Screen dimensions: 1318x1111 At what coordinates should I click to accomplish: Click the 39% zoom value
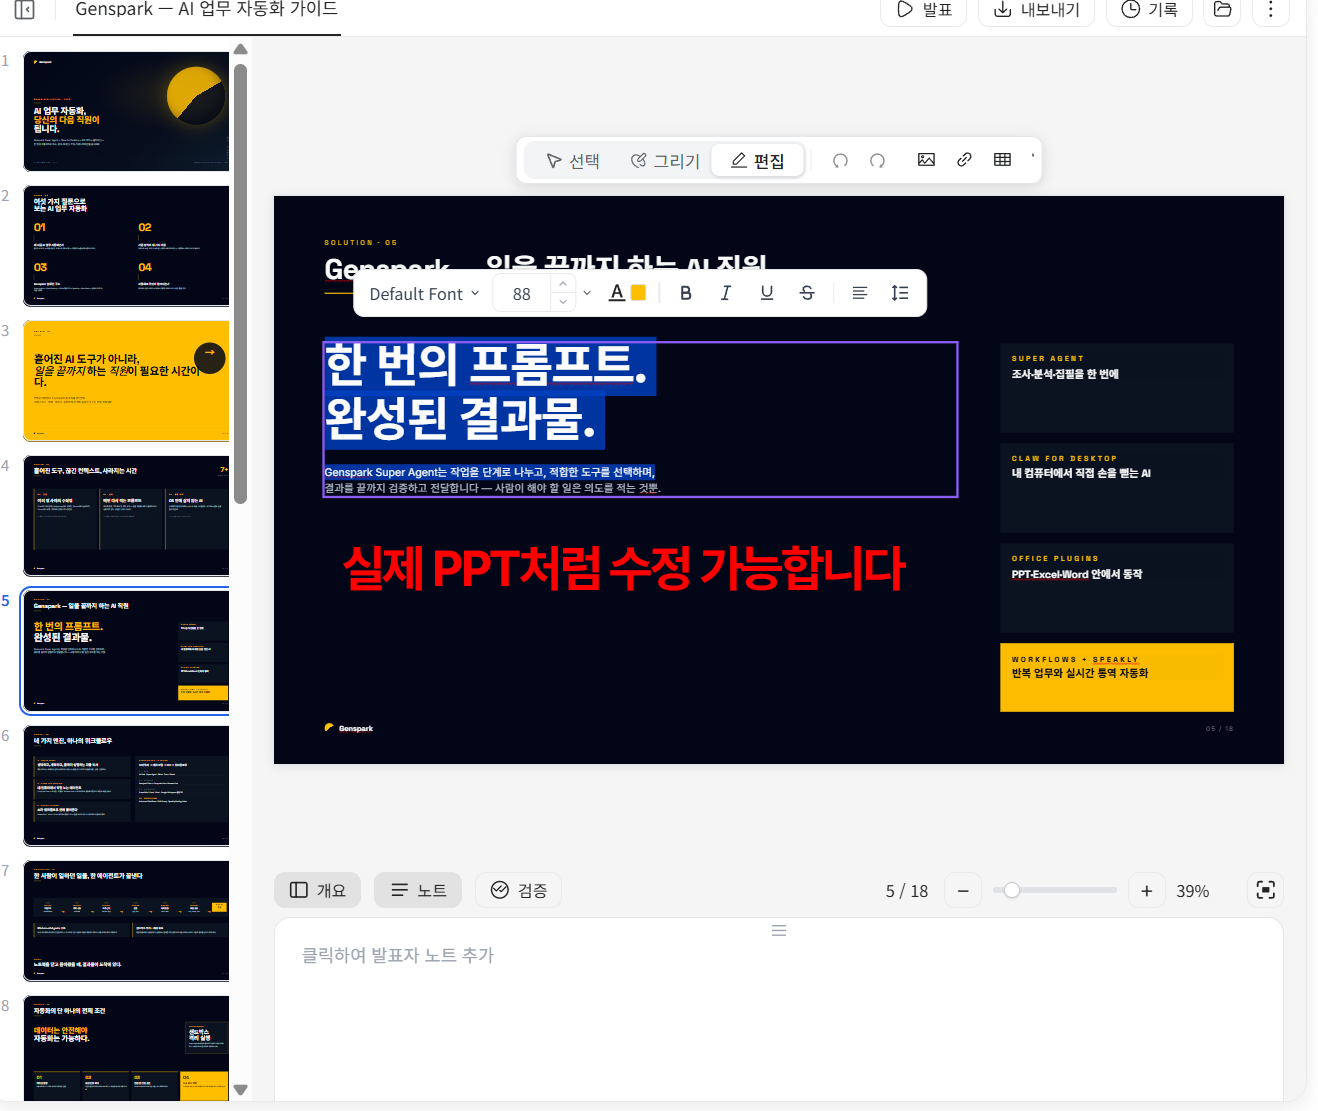pyautogui.click(x=1192, y=891)
